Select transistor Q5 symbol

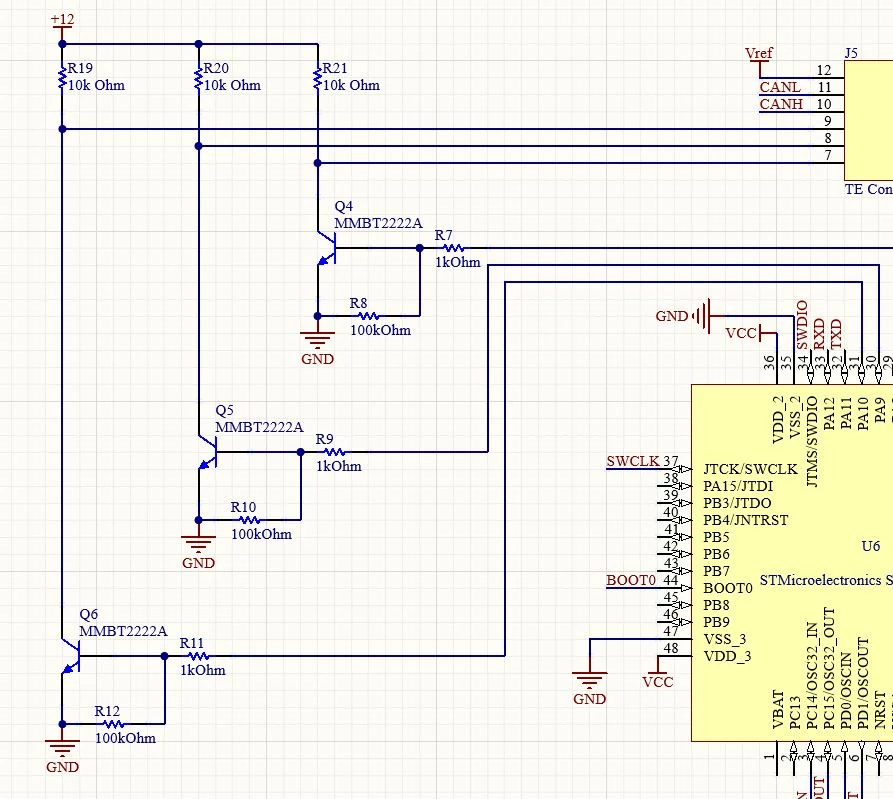208,452
